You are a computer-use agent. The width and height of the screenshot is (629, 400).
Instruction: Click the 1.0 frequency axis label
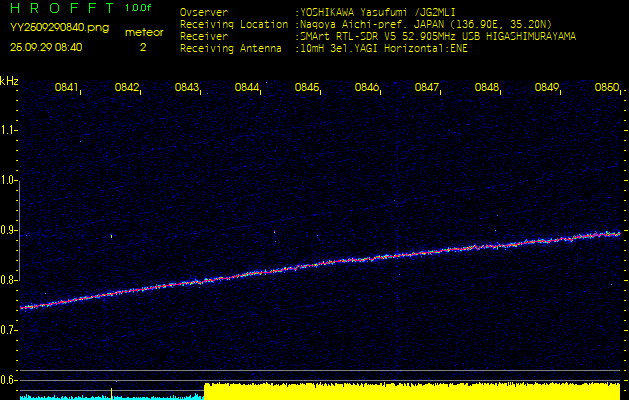pos(10,181)
